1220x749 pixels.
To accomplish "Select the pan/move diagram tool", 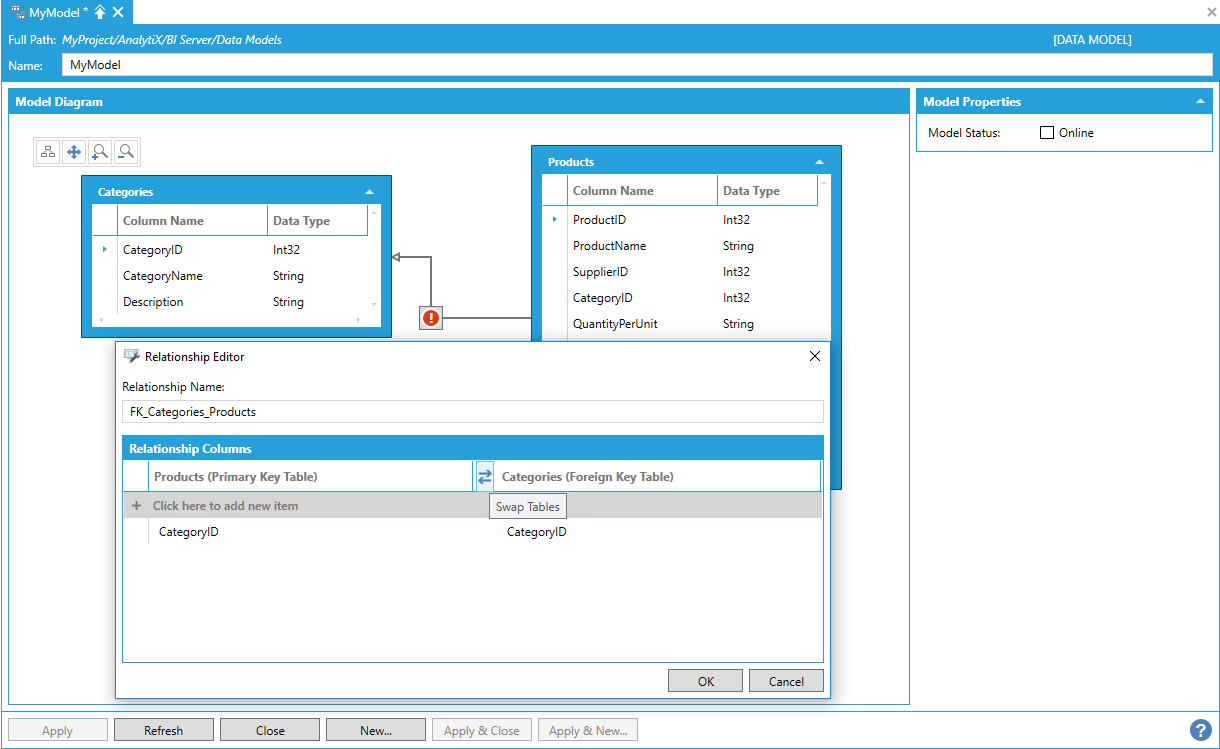I will 74,152.
